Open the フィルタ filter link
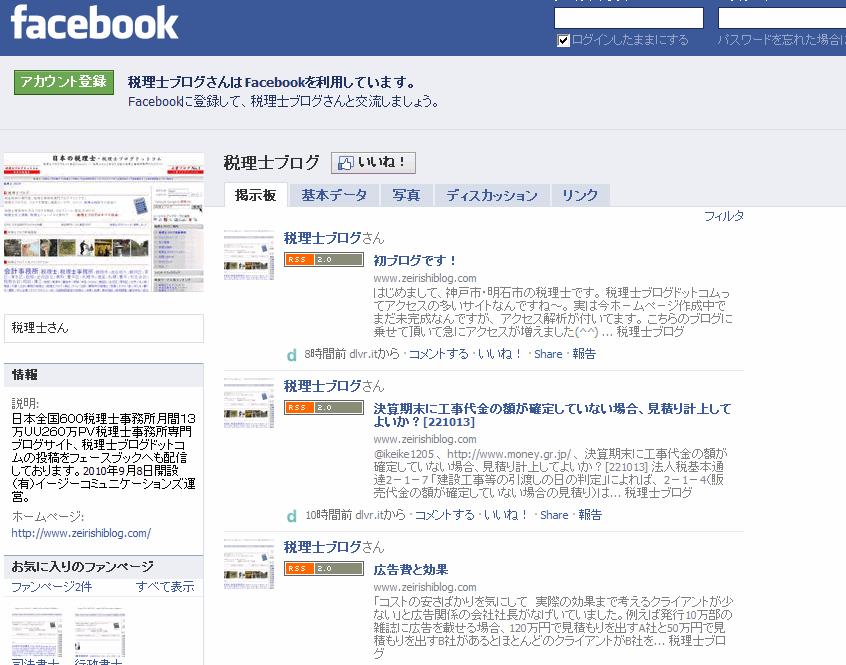846x665 pixels. 724,216
